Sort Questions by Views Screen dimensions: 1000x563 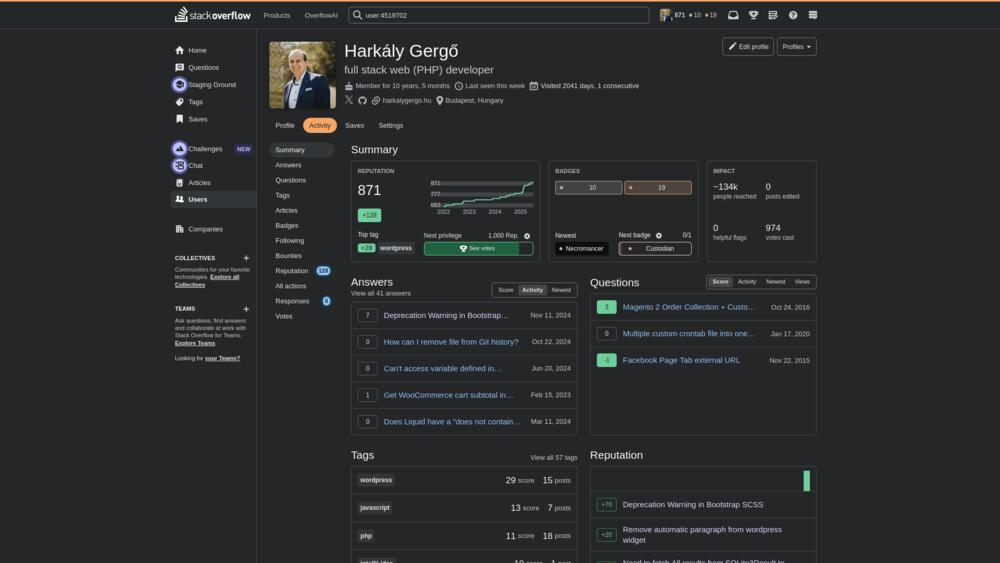tap(802, 282)
